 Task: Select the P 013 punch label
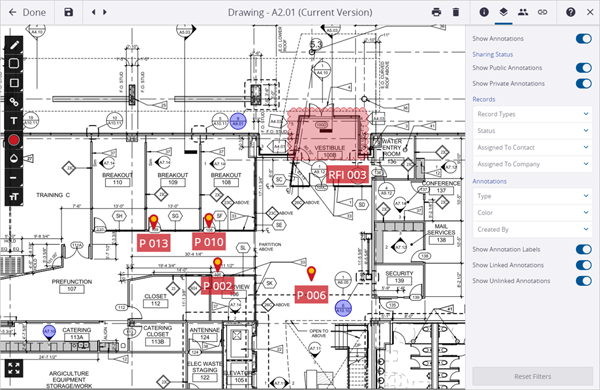(x=153, y=243)
